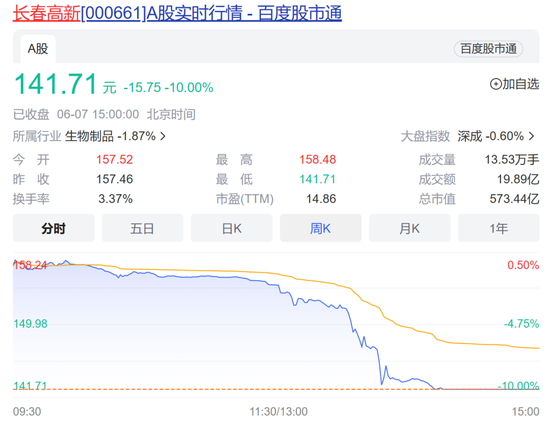Viewport: 550px width, 421px height.
Task: Click the 最高 value 158.48
Action: coord(317,160)
